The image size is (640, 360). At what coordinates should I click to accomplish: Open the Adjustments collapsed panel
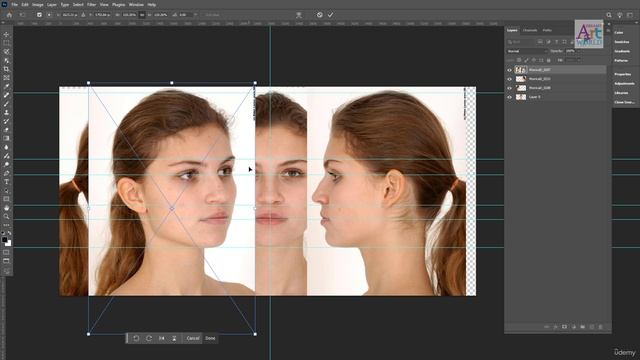[x=624, y=84]
